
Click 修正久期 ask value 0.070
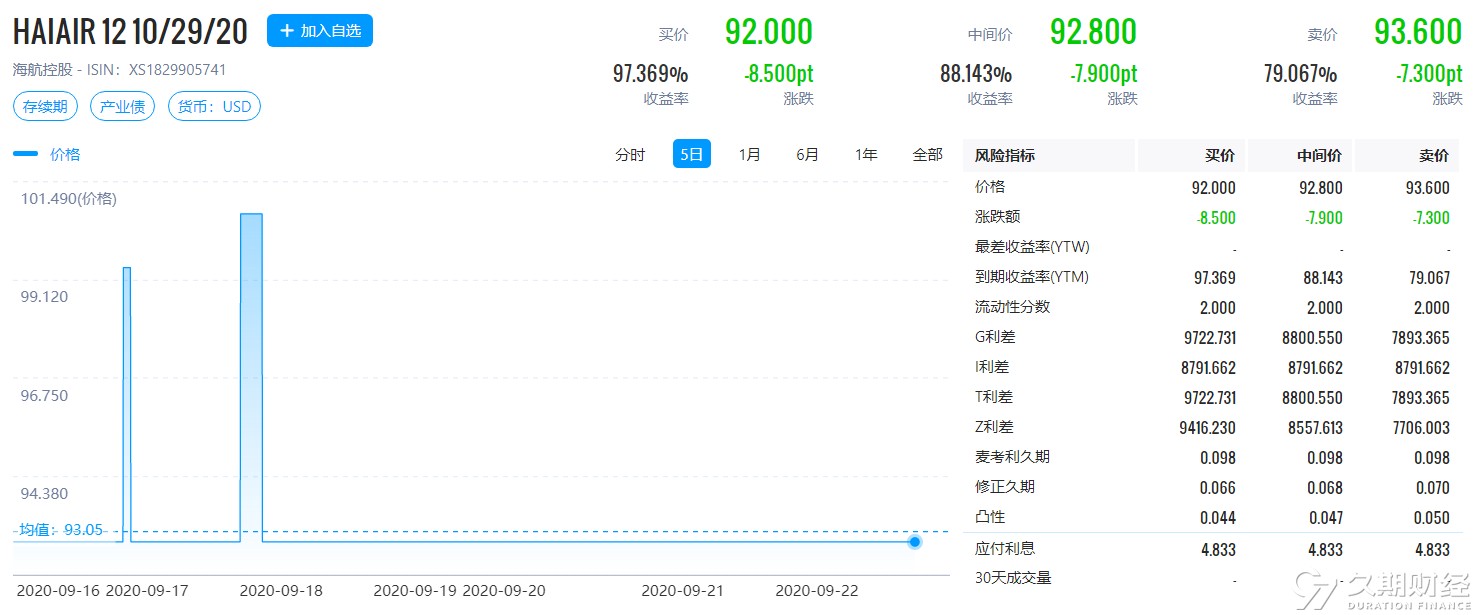pos(1432,488)
